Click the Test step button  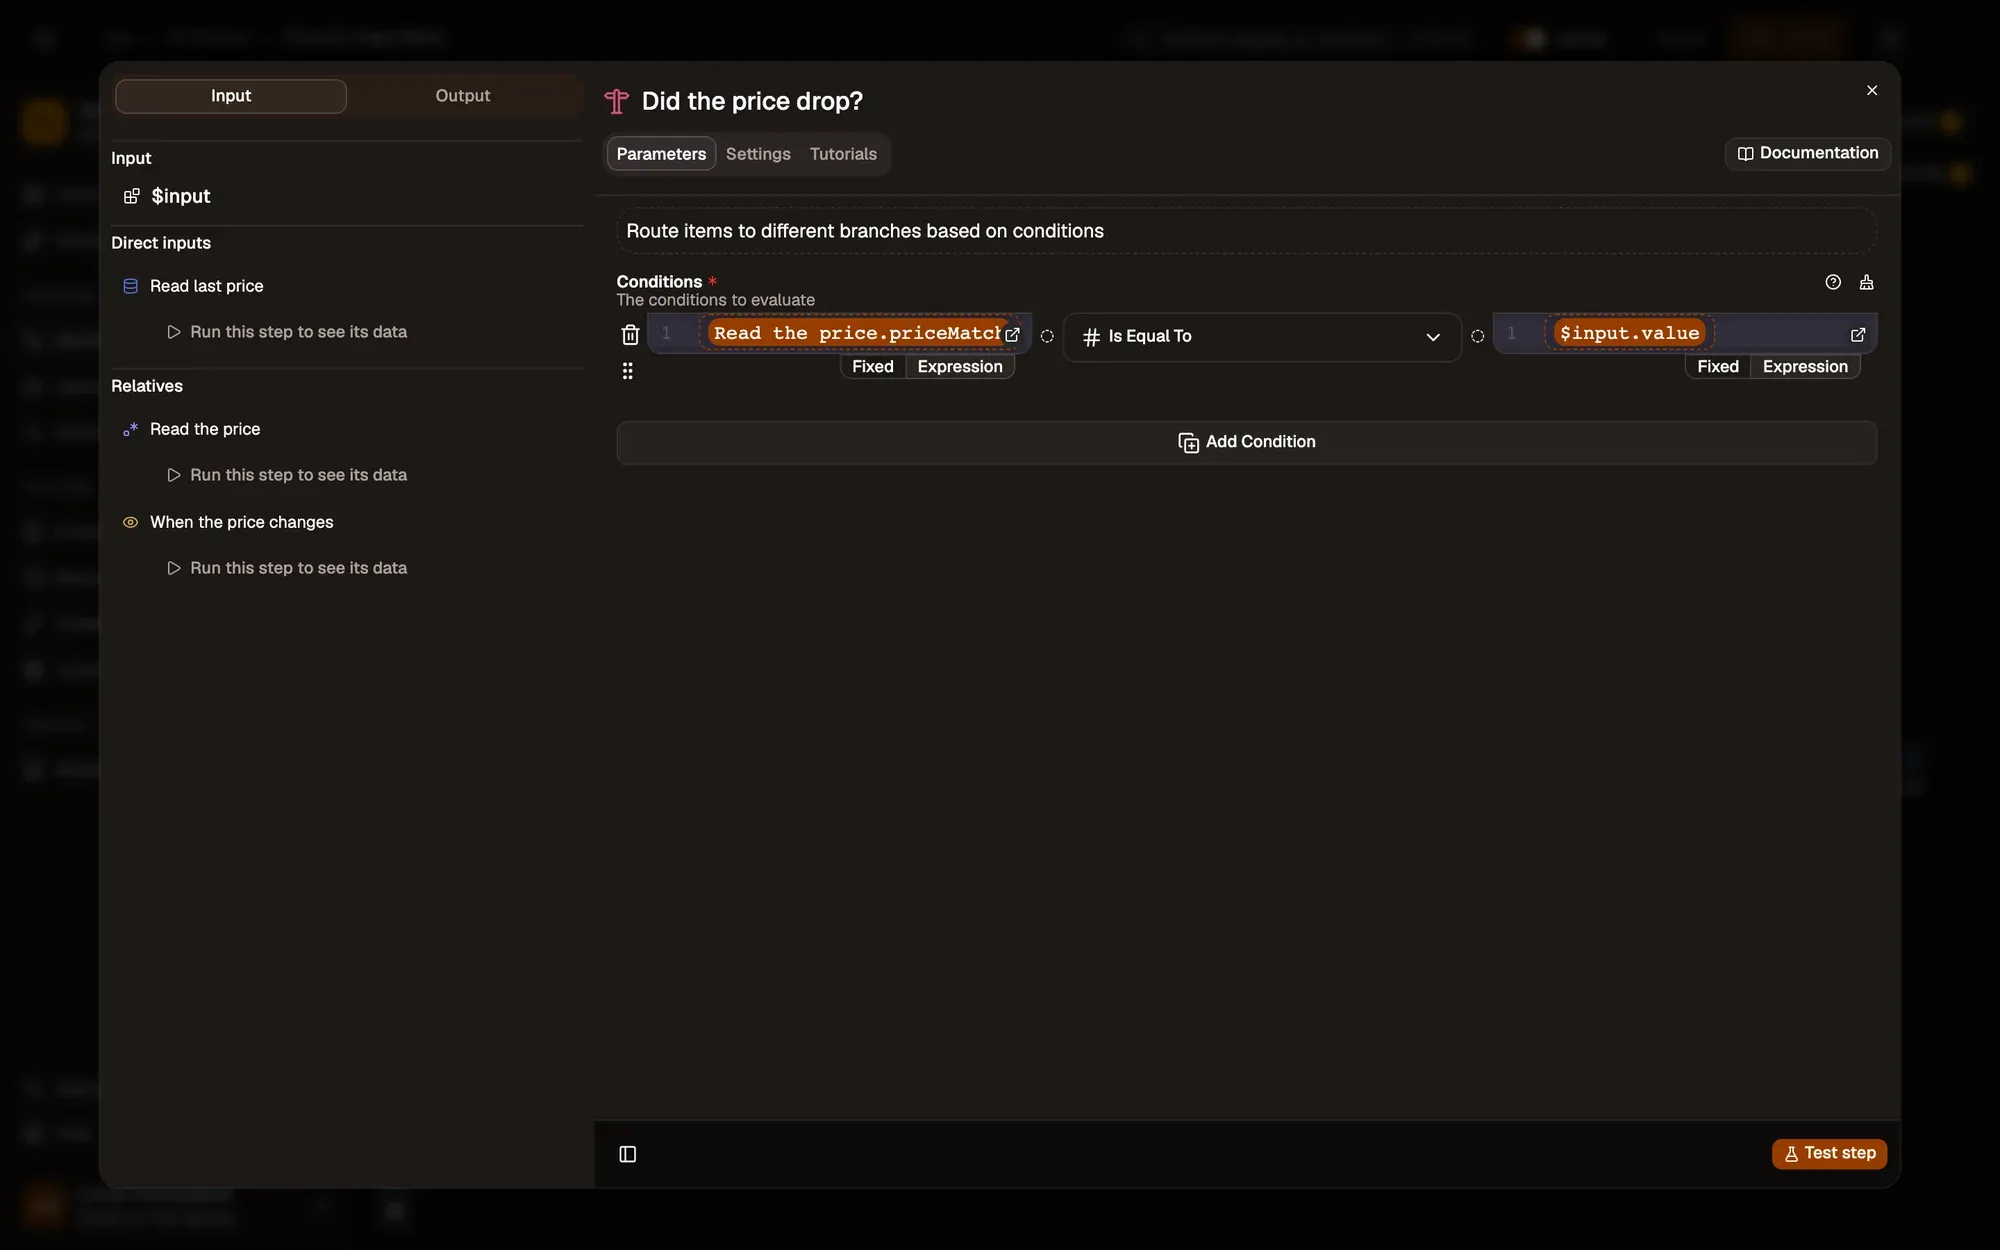1830,1153
